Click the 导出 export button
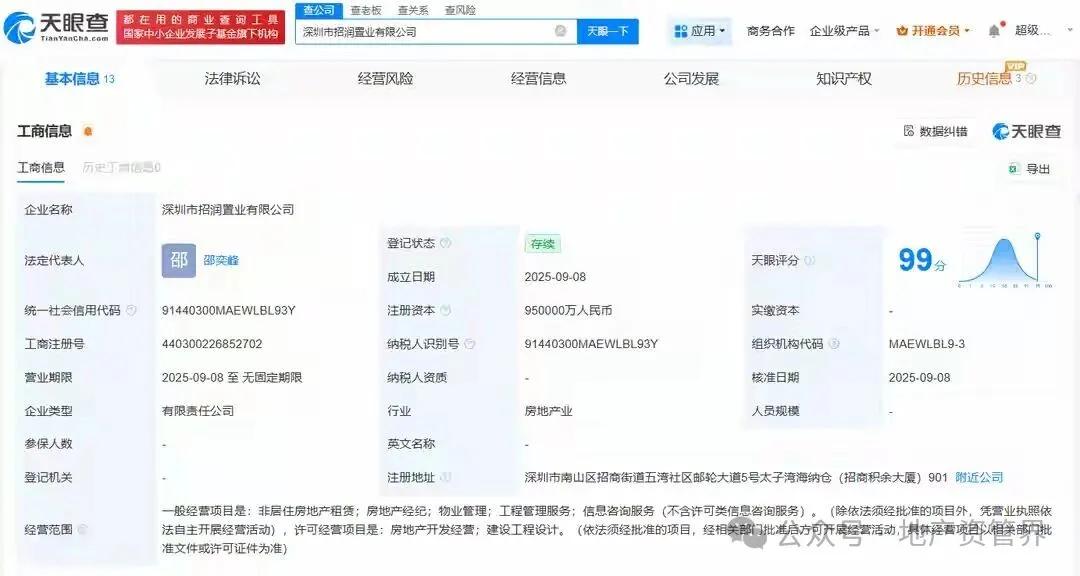Image resolution: width=1080 pixels, height=576 pixels. click(1029, 169)
